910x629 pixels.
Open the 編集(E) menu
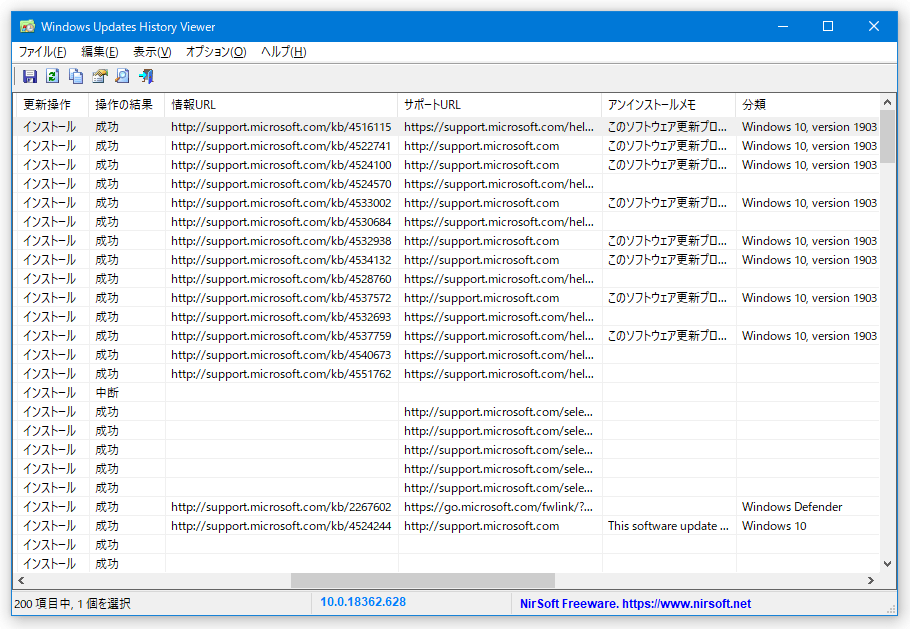tap(100, 52)
